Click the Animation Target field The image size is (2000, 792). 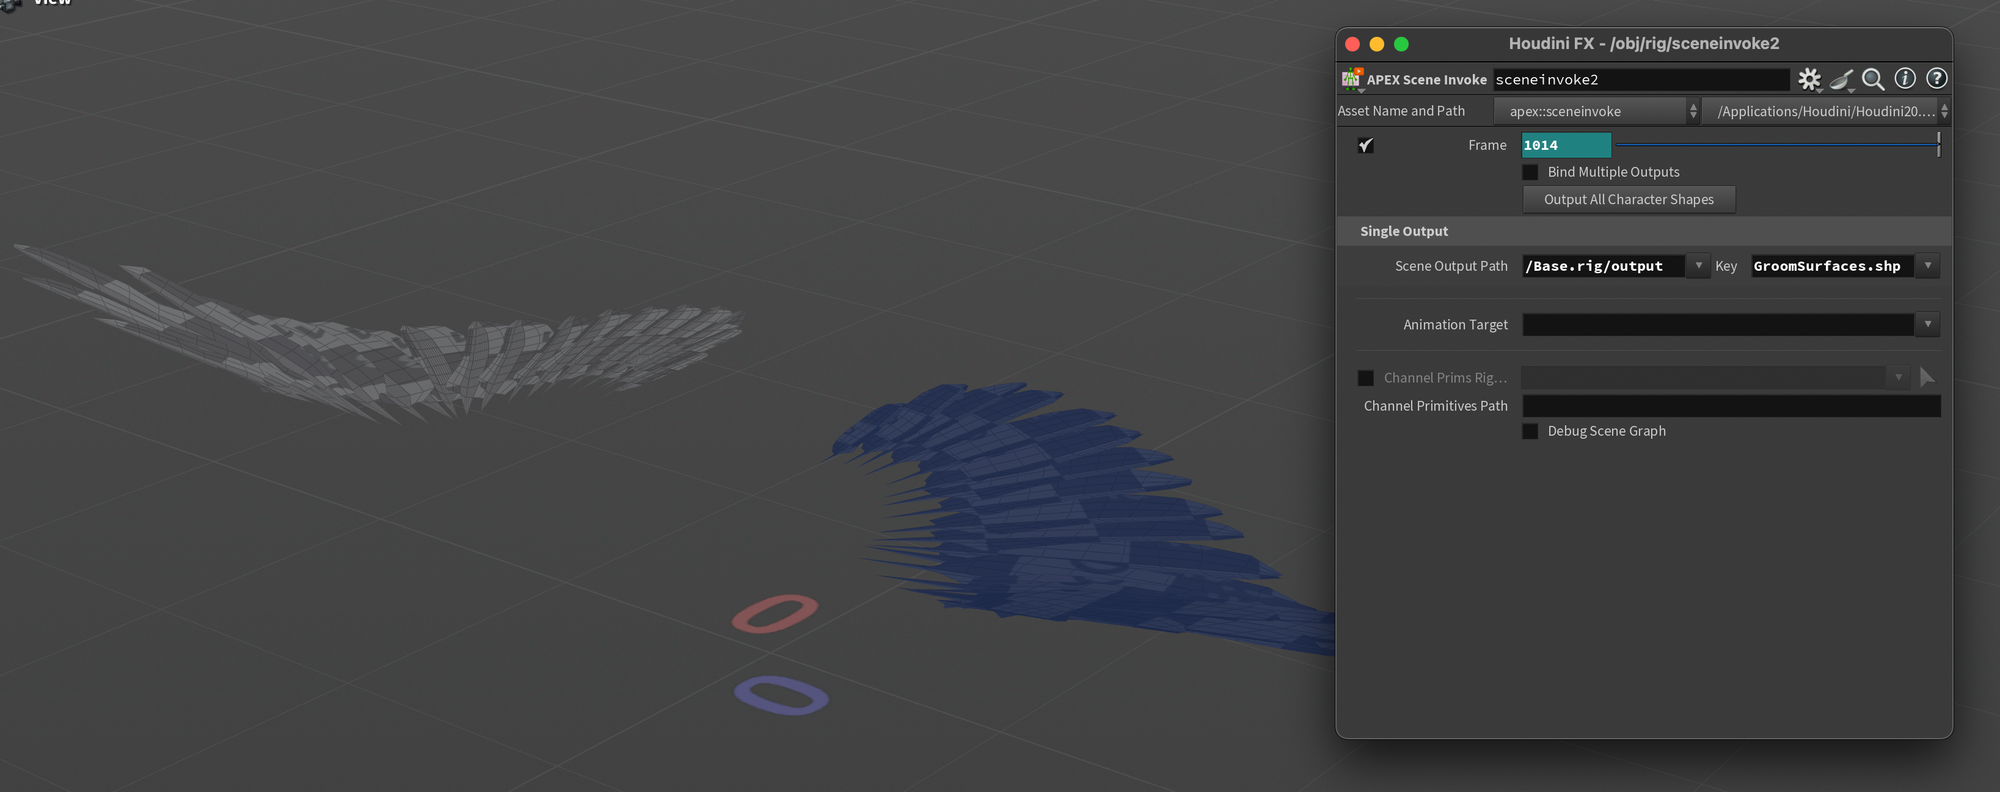[x=1718, y=324]
